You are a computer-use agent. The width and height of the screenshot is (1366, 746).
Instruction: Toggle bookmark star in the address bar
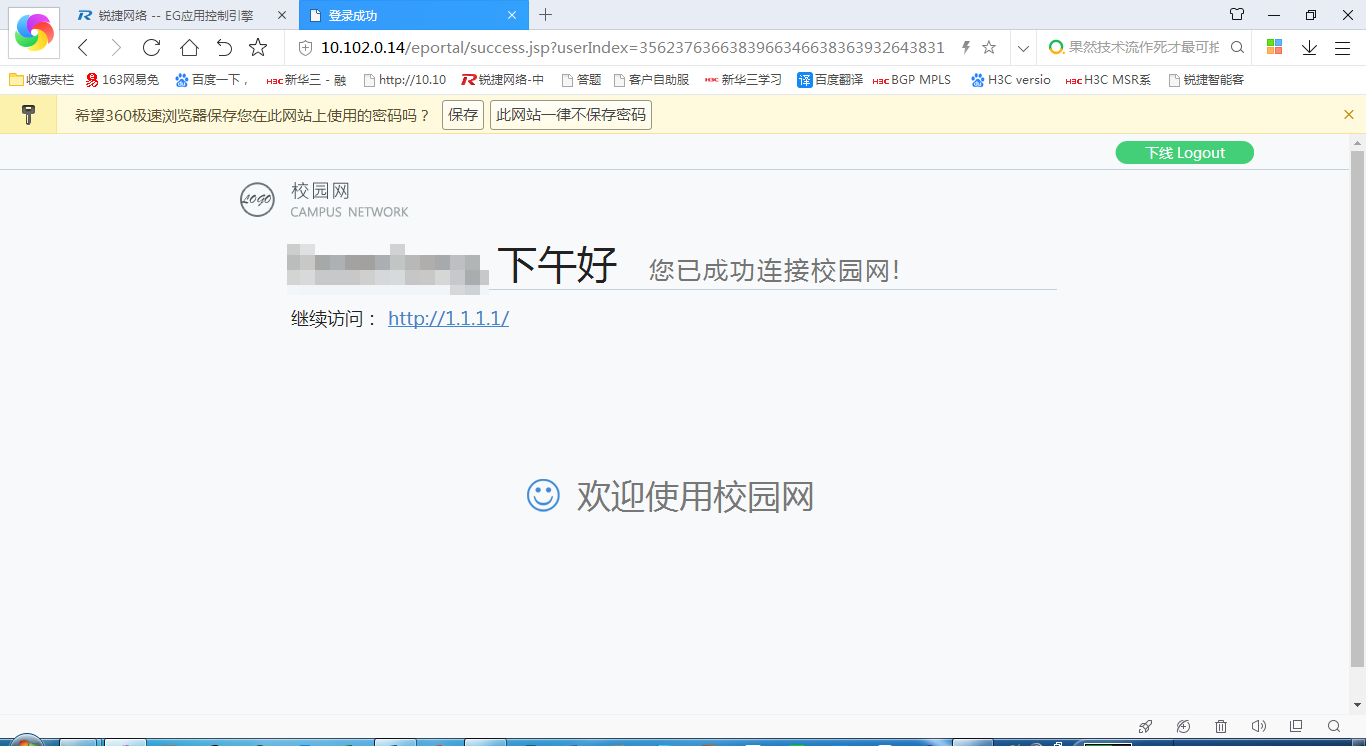(989, 47)
